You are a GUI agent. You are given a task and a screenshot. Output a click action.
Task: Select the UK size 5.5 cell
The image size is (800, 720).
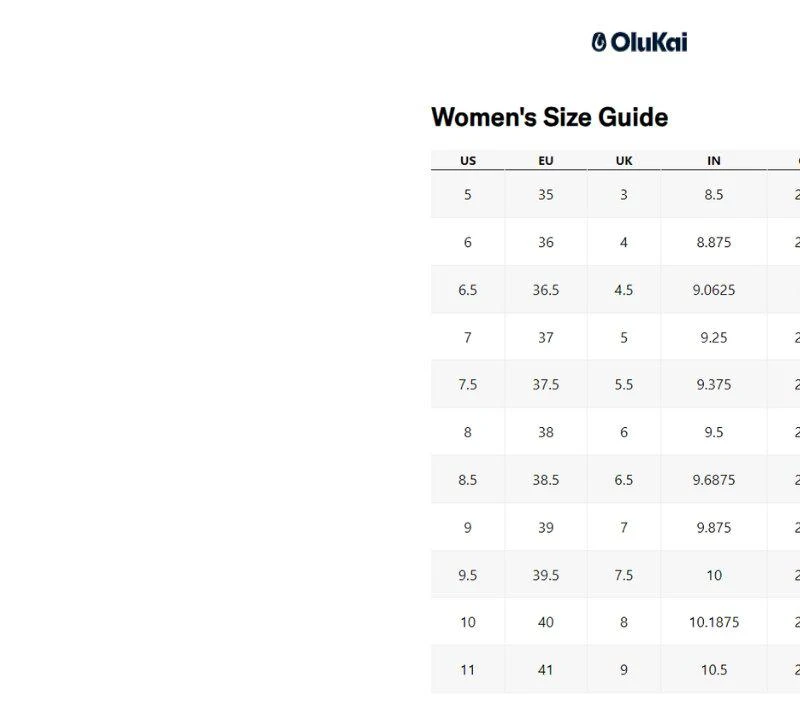tap(624, 385)
